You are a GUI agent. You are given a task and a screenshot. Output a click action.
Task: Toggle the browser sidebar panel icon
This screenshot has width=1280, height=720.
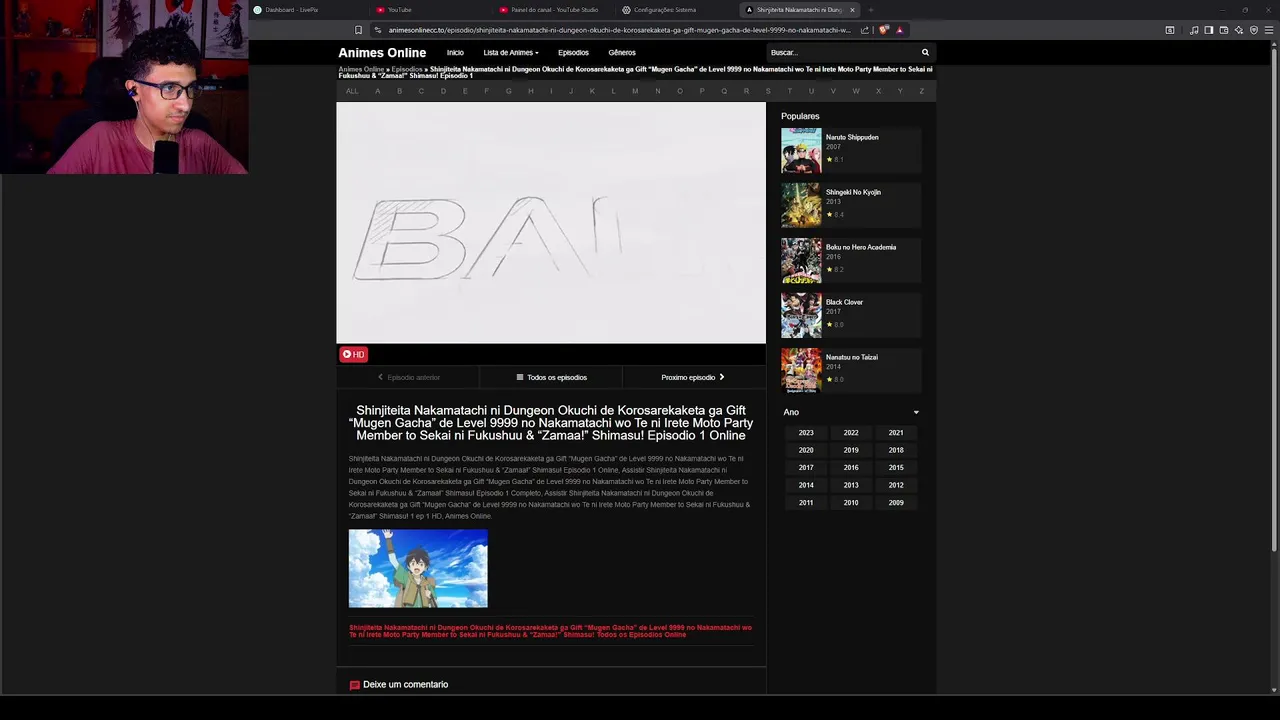[x=1209, y=30]
